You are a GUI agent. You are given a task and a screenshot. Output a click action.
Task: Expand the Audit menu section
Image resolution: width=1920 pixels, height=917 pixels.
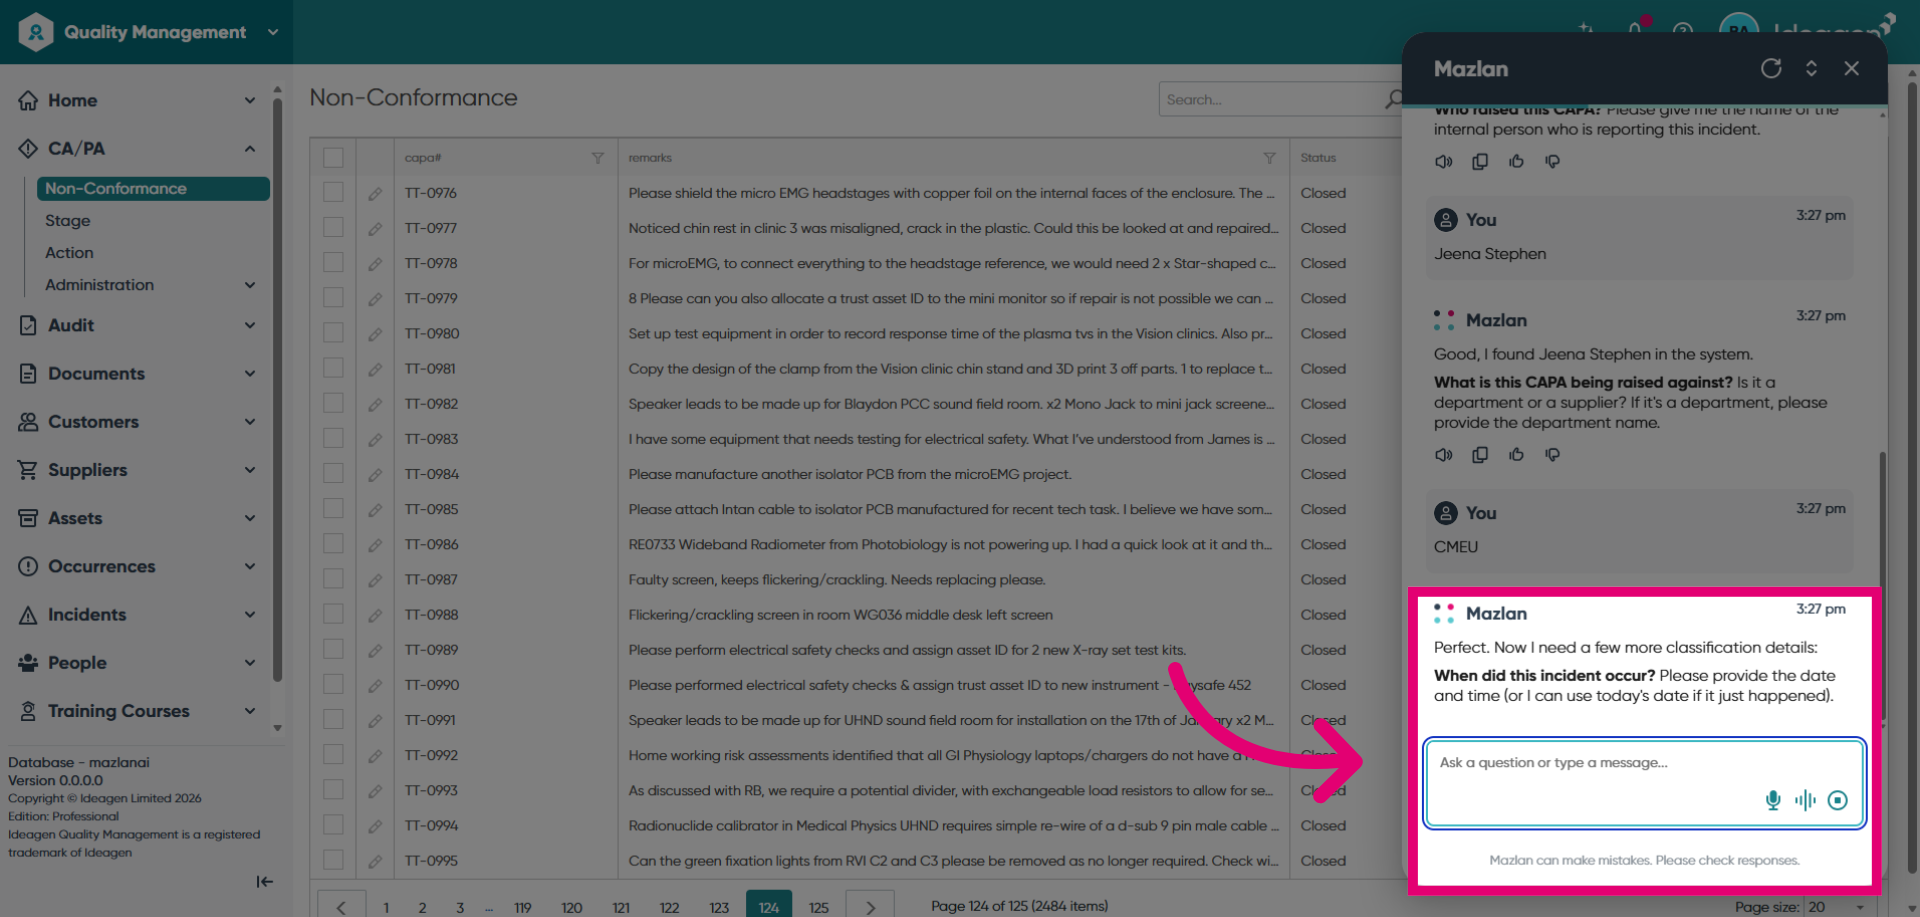pyautogui.click(x=250, y=325)
